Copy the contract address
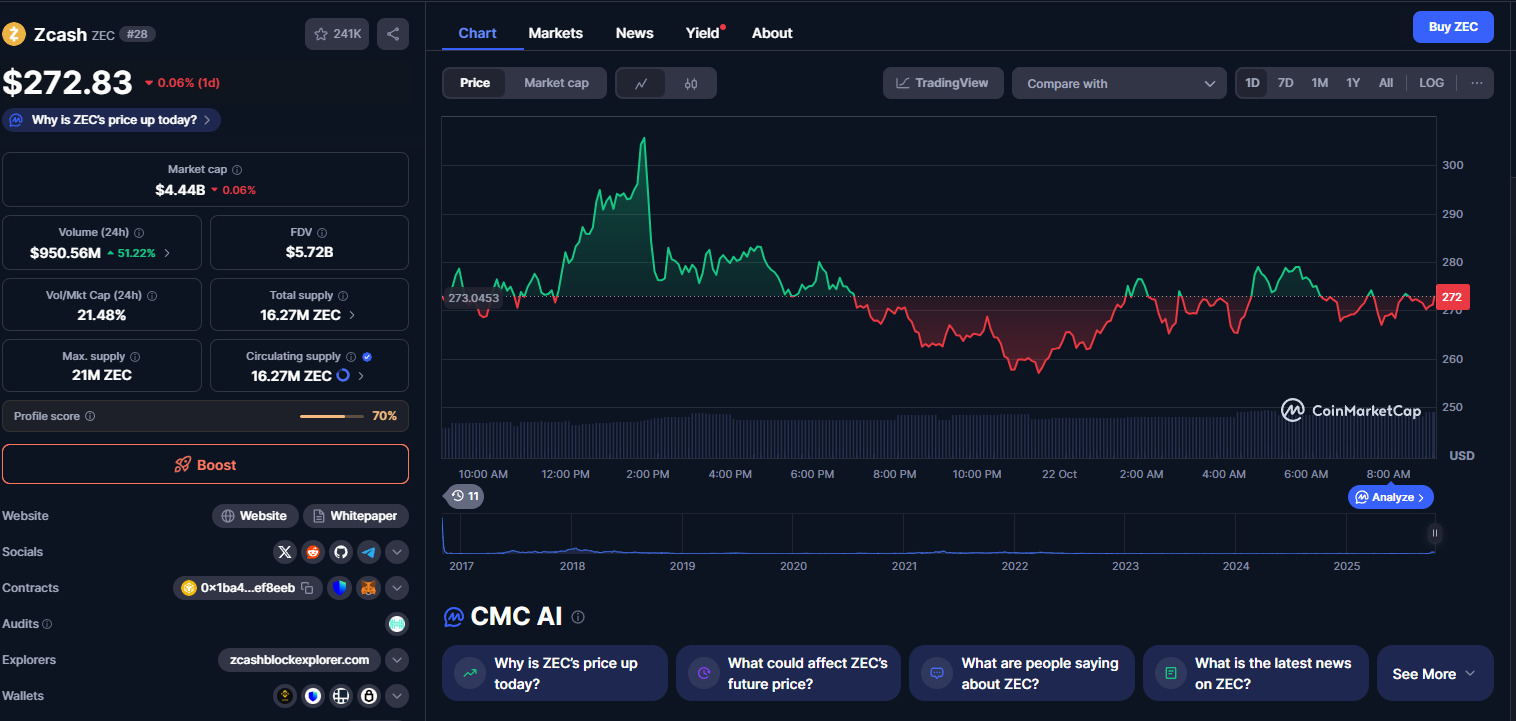The height and width of the screenshot is (721, 1516). [308, 588]
